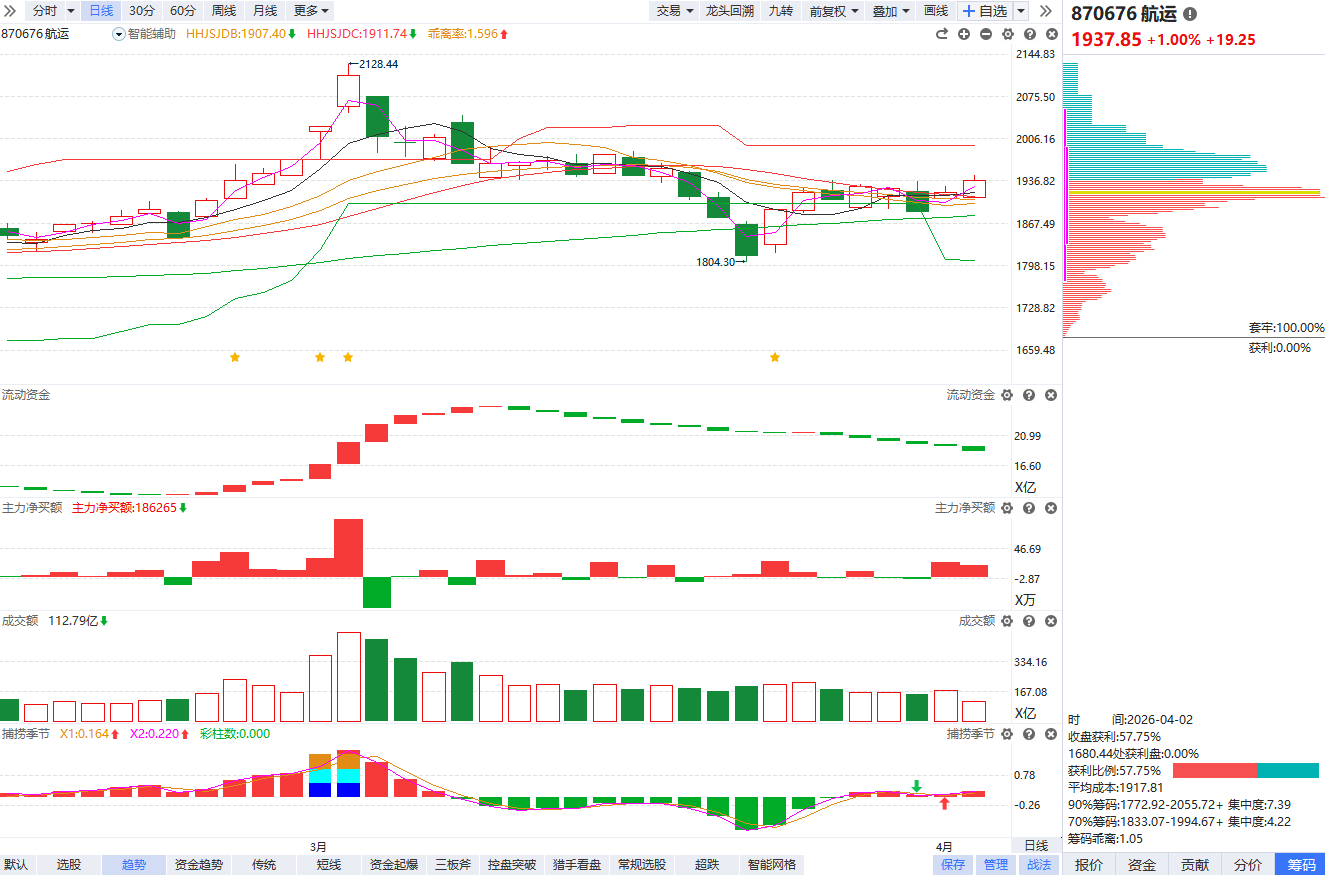The image size is (1325, 875).
Task: Switch to 周线 weekly chart tab
Action: (224, 11)
